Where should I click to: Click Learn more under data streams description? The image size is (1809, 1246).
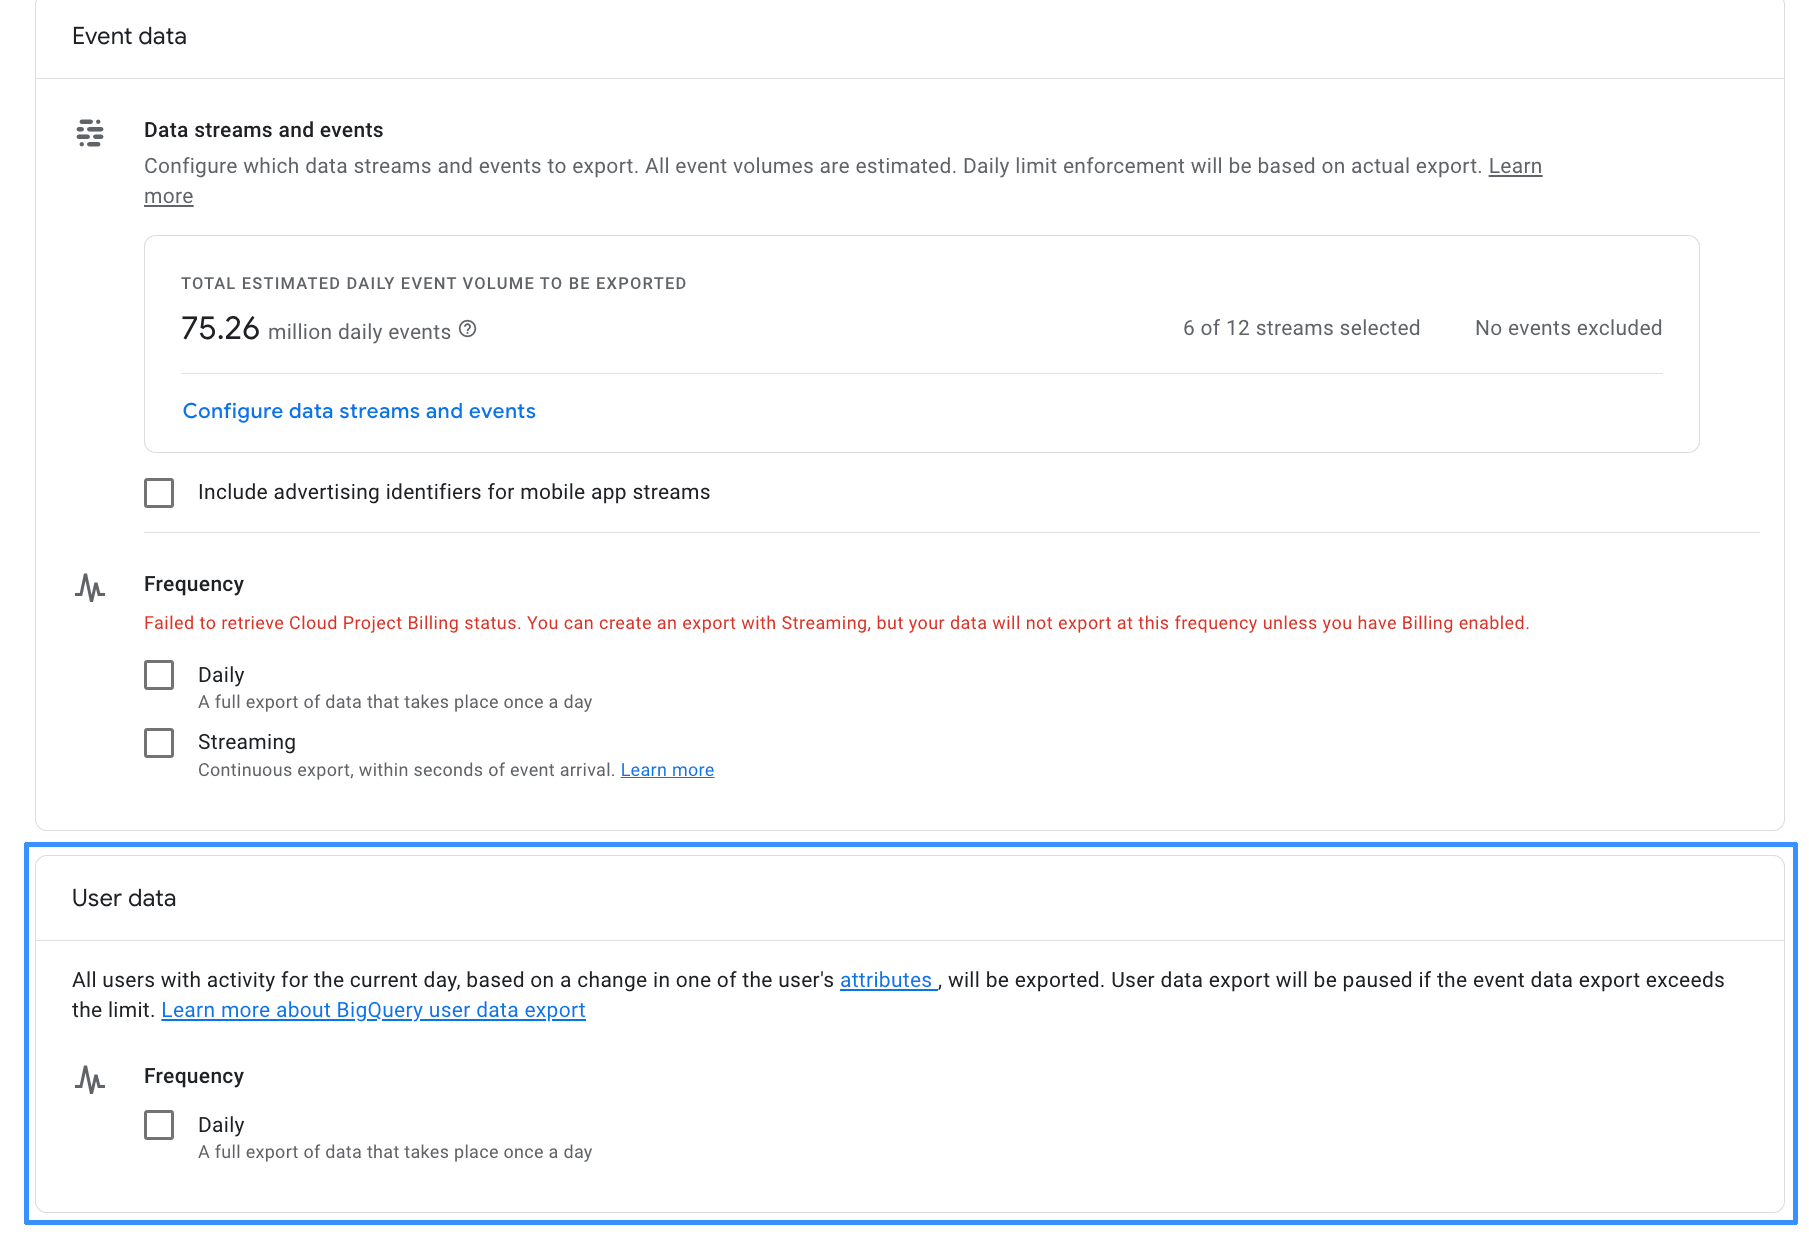click(x=168, y=196)
